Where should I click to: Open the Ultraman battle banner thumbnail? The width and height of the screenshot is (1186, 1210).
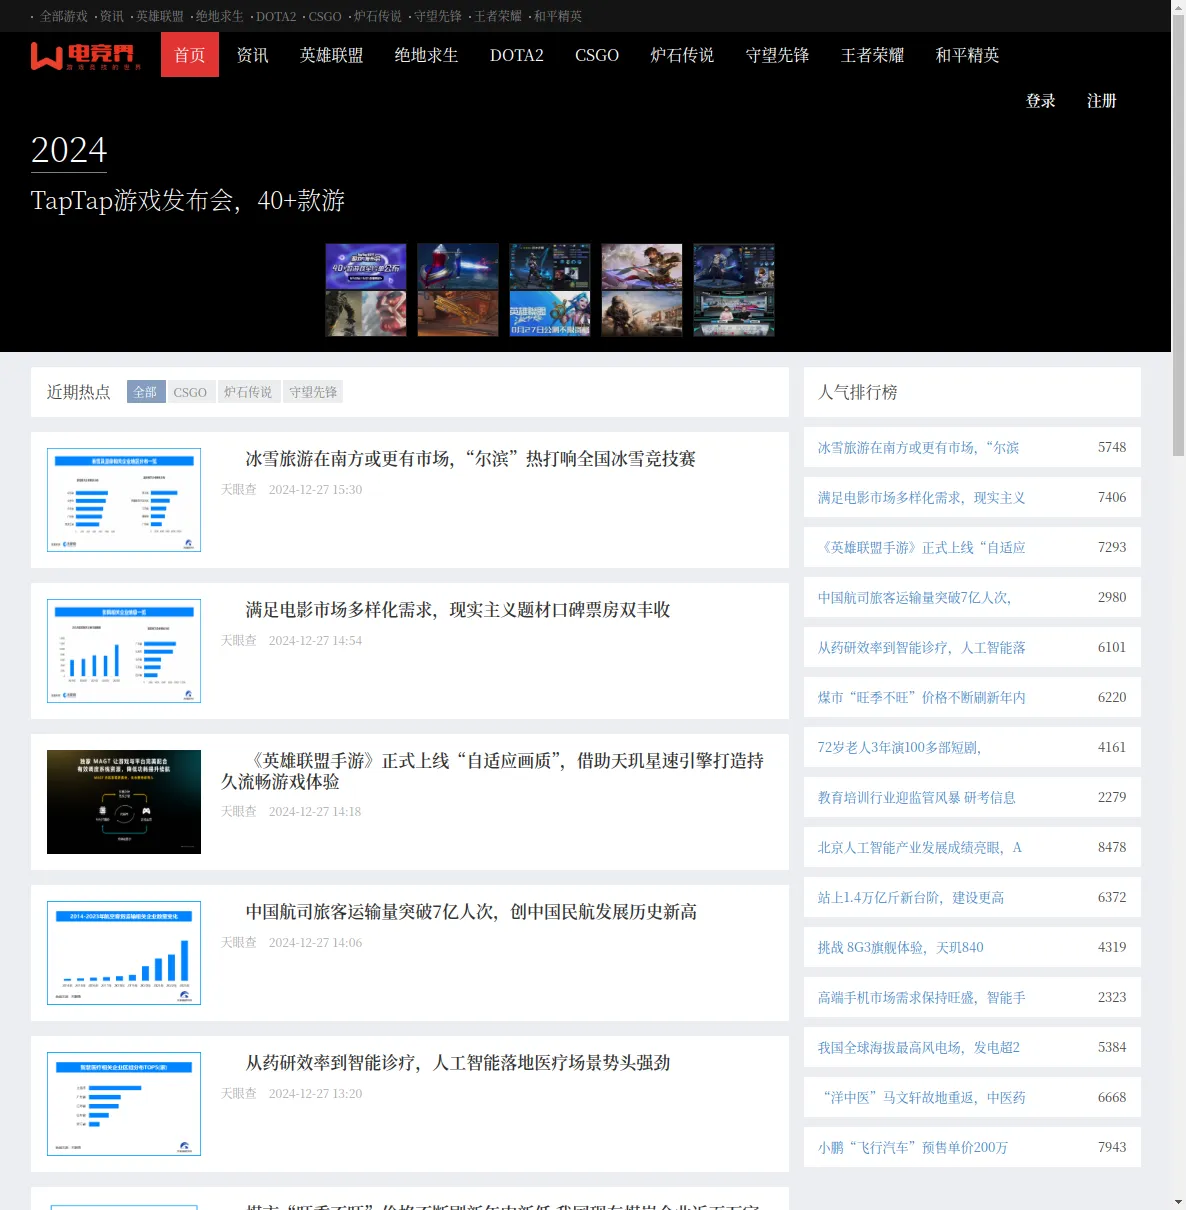click(x=458, y=266)
